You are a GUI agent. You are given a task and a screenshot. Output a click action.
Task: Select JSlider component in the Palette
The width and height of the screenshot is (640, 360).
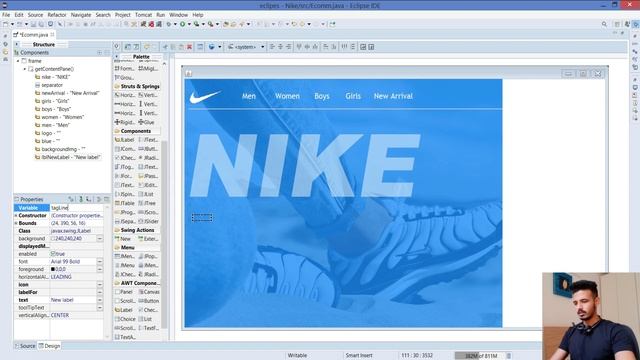148,221
